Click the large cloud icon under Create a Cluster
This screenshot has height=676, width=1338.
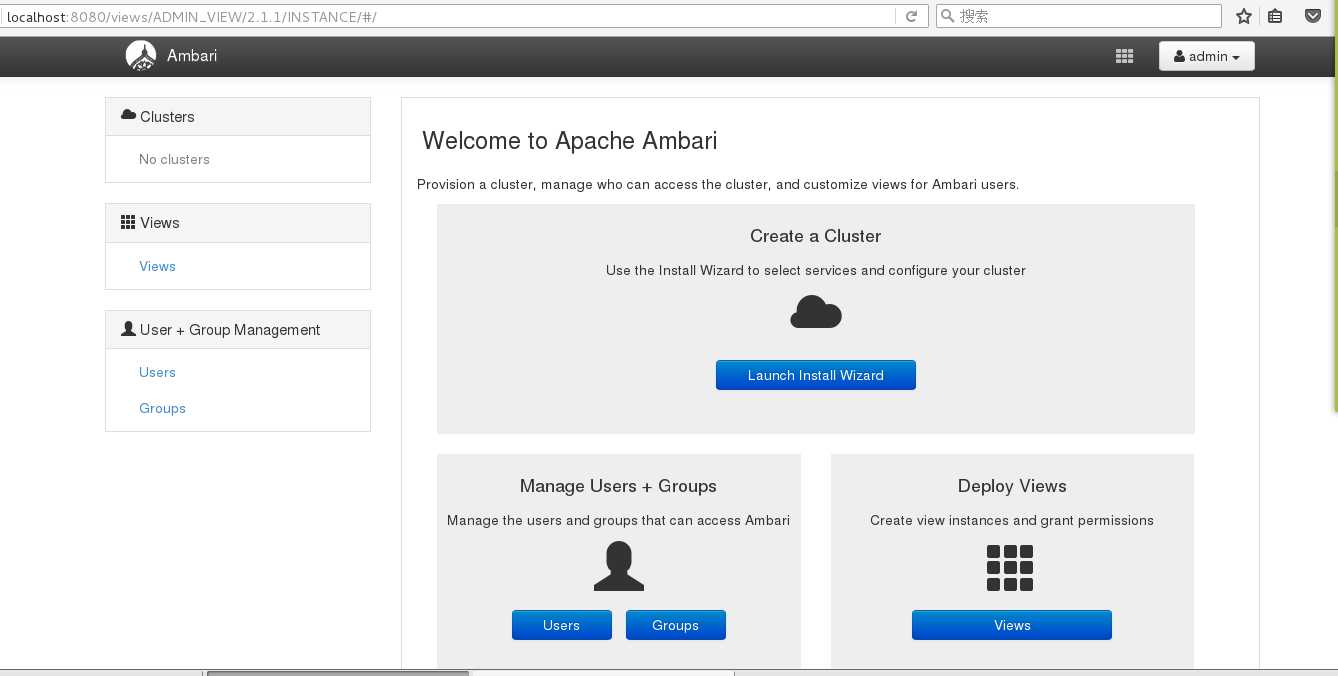[x=816, y=313]
